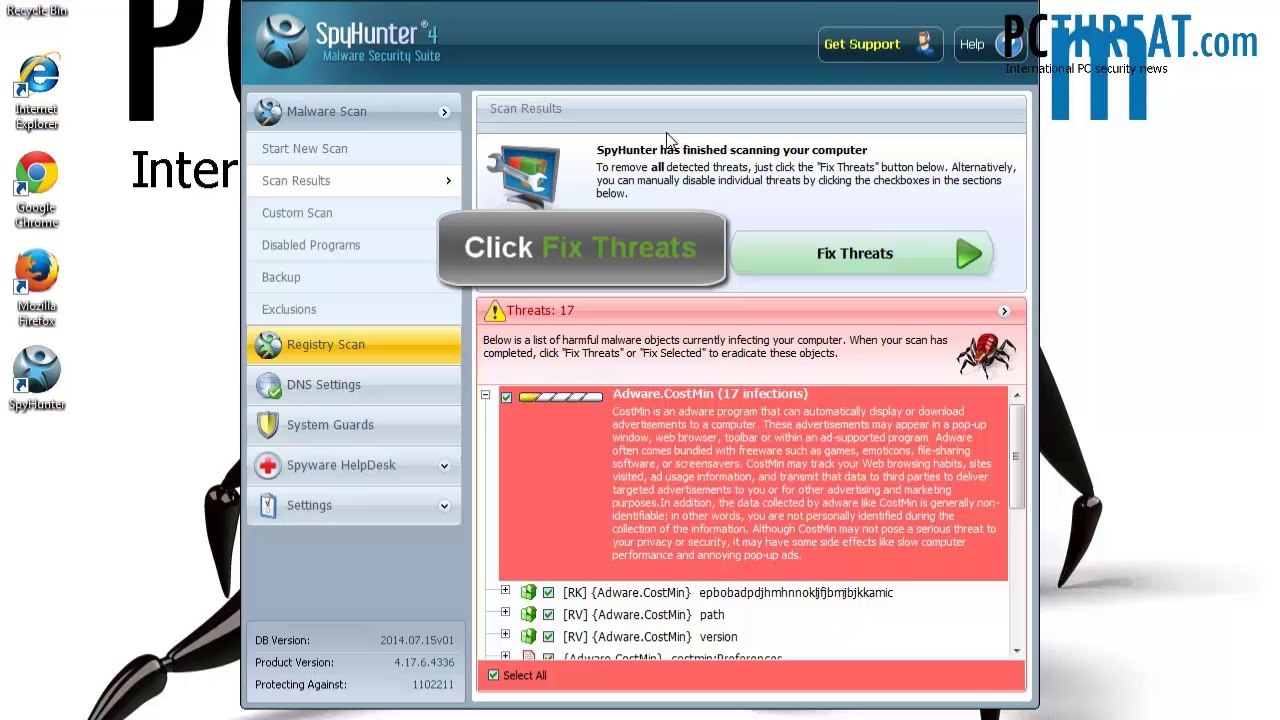Expand the epbobadpdjhmhnnok registry key entry
Screen dimensions: 1280x720
[505, 591]
